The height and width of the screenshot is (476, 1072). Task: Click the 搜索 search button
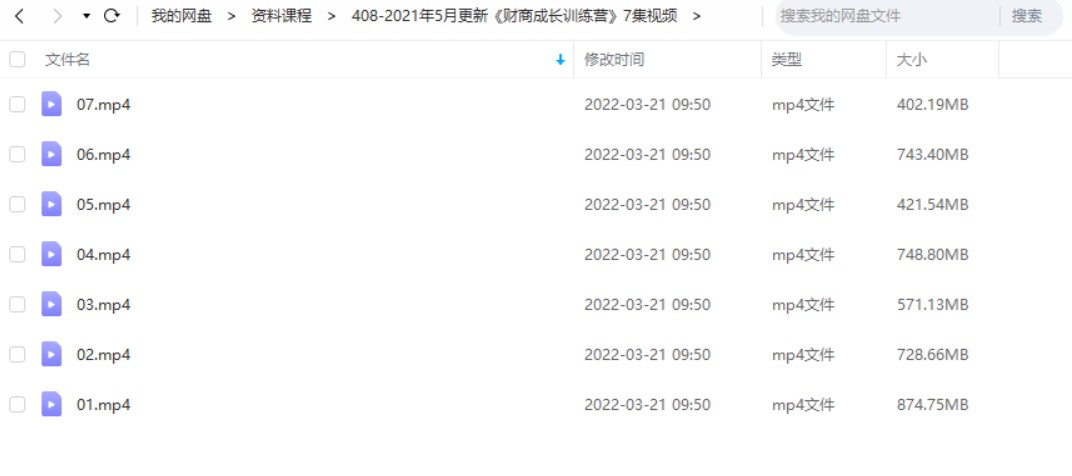point(1027,16)
